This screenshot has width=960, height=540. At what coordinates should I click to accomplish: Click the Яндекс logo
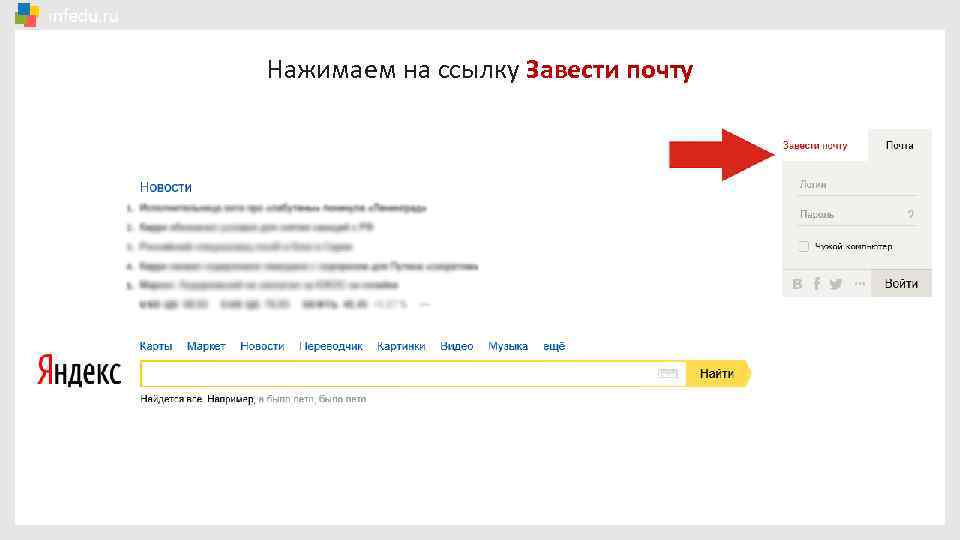tap(79, 372)
